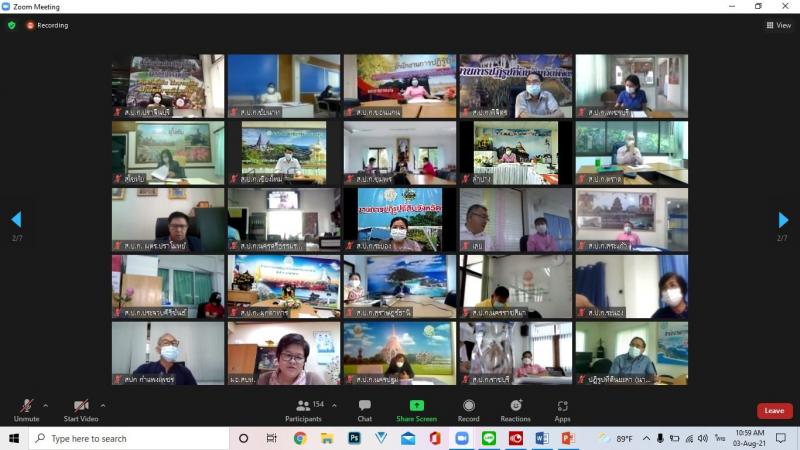Open the 89°F weather widget
This screenshot has width=800, height=450.
pyautogui.click(x=615, y=438)
